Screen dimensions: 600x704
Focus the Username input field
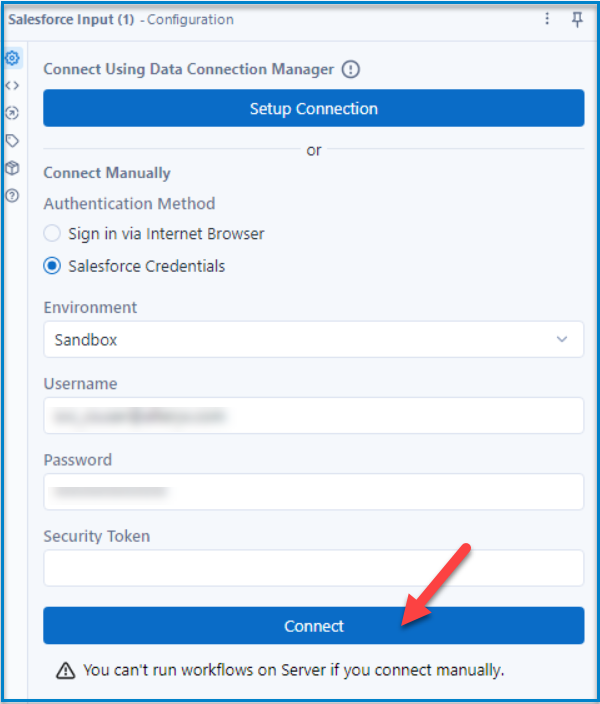click(313, 415)
